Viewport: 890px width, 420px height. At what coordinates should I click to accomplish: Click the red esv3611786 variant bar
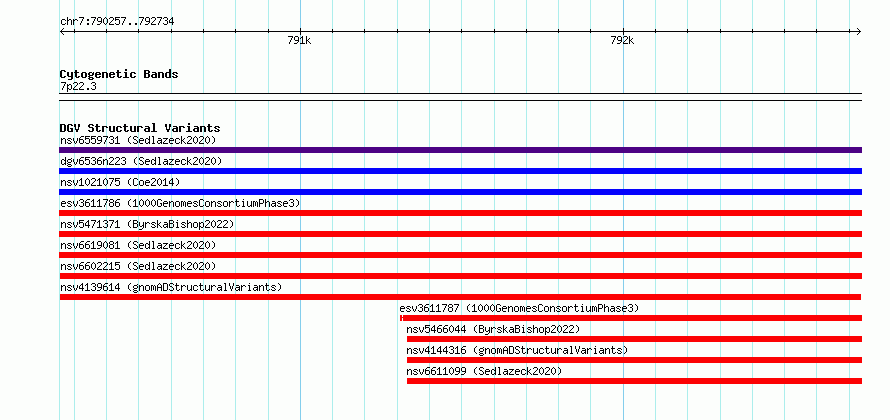pos(460,213)
